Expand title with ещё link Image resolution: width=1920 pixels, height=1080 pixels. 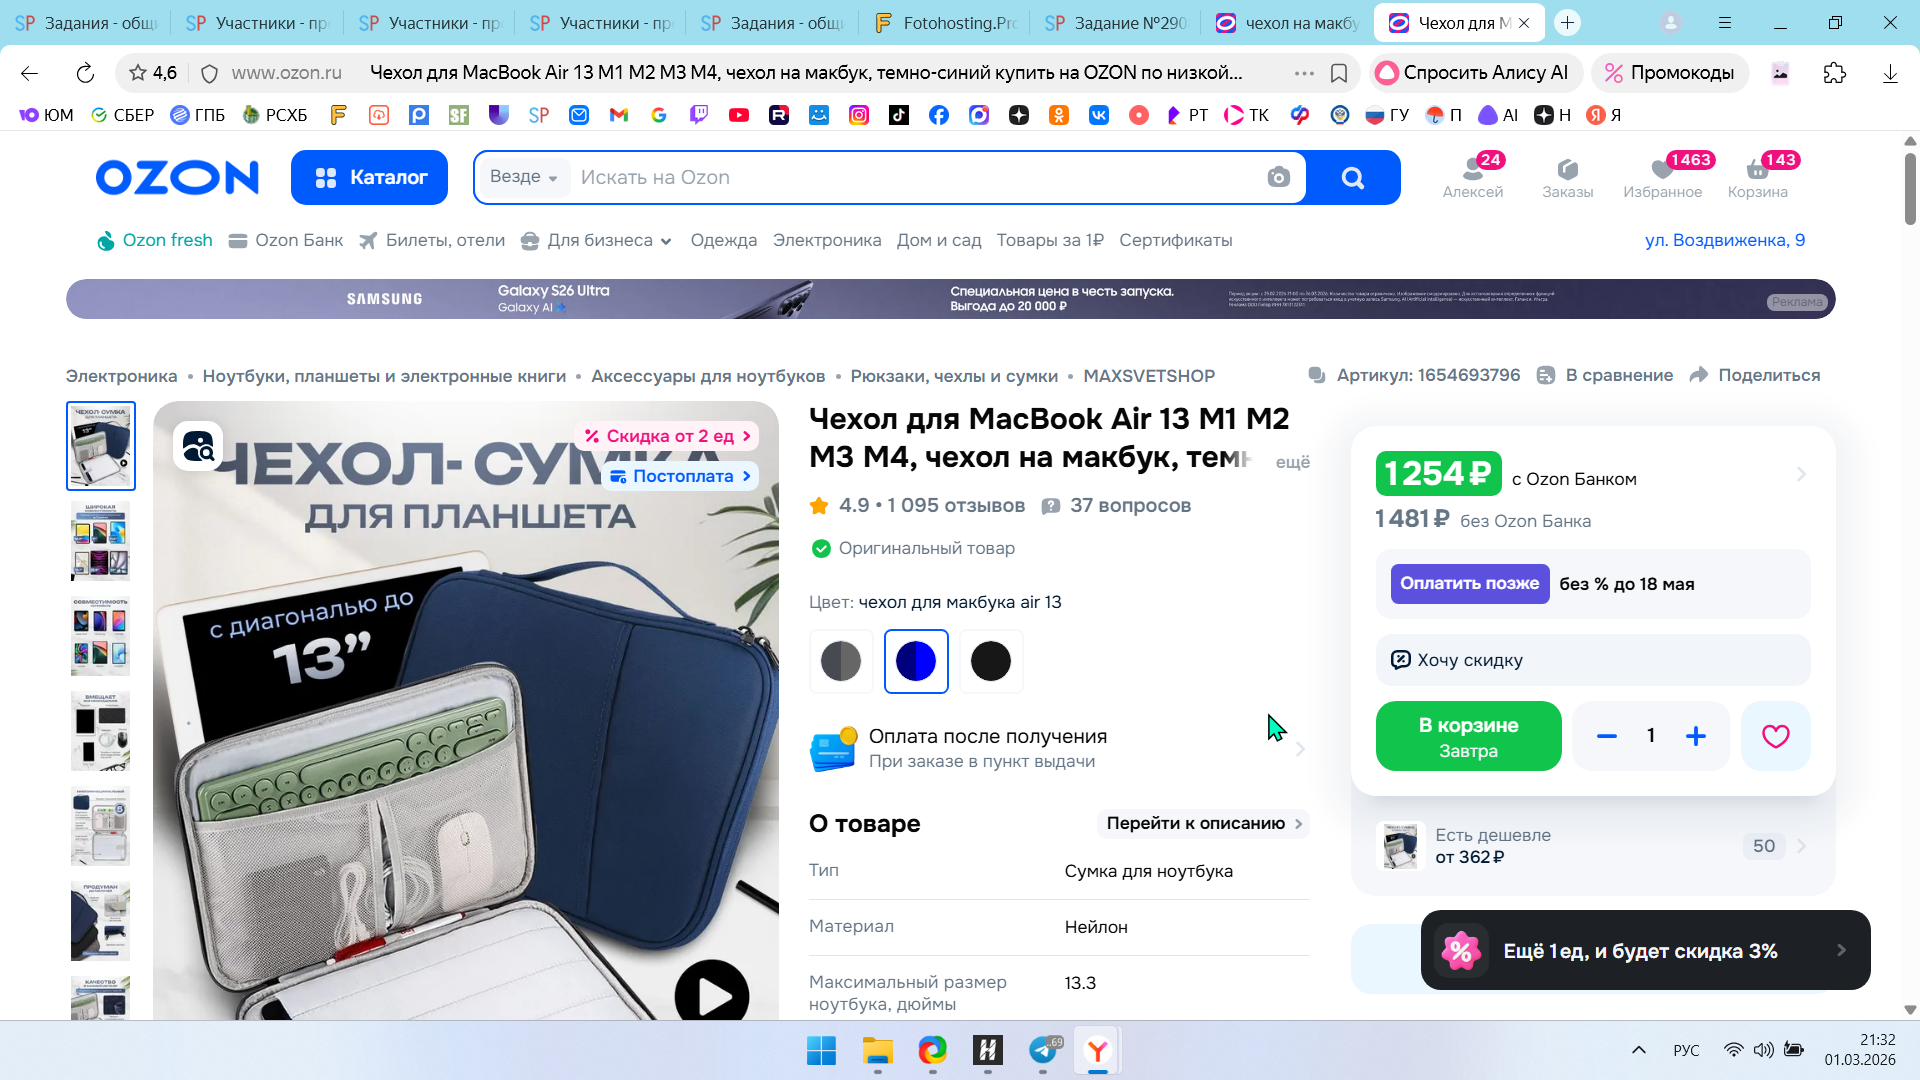pos(1292,462)
